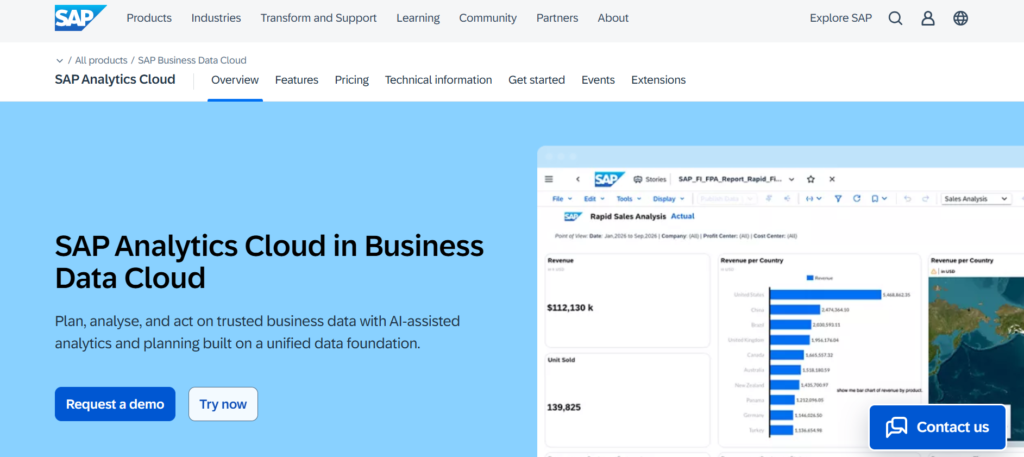Click the SAP Analytics Cloud product title
1024x457 pixels.
[115, 80]
